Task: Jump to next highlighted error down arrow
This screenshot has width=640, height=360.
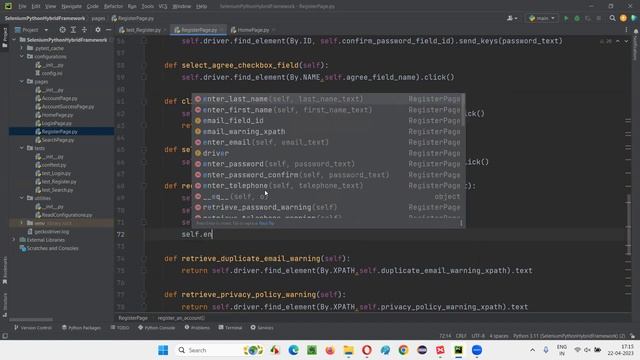Action: [x=626, y=41]
